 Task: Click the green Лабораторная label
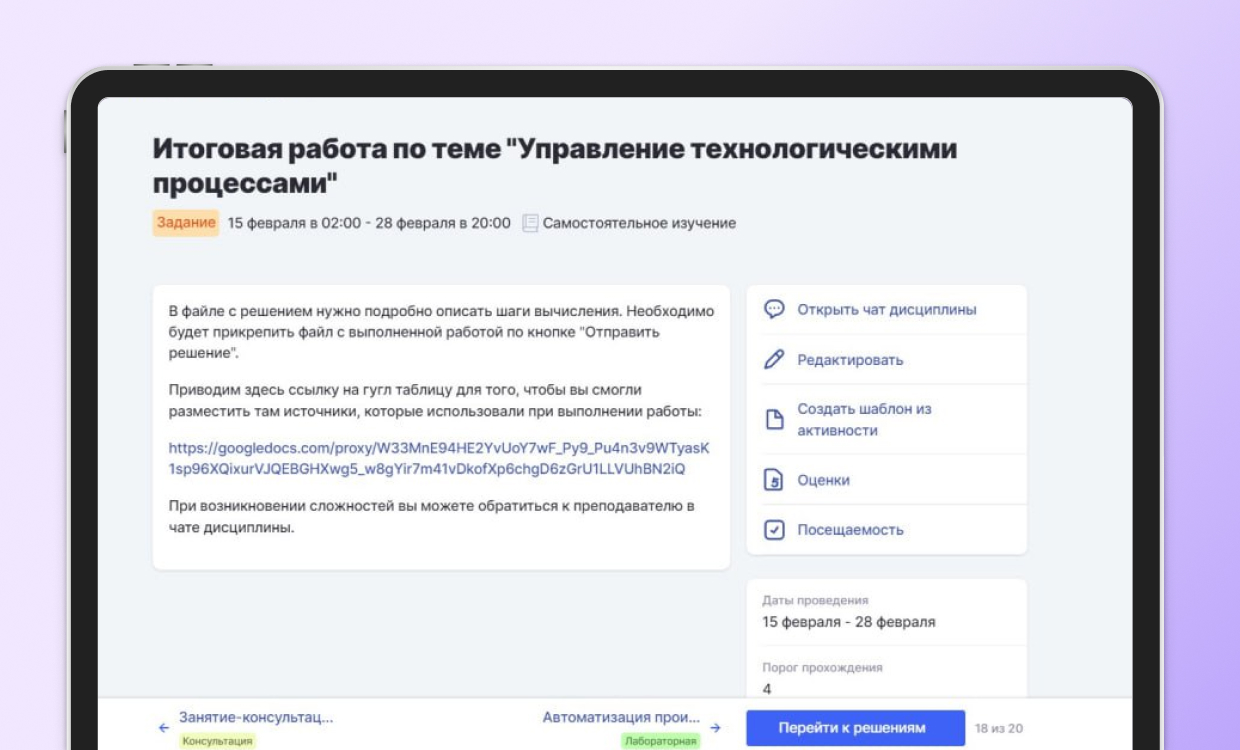point(660,741)
